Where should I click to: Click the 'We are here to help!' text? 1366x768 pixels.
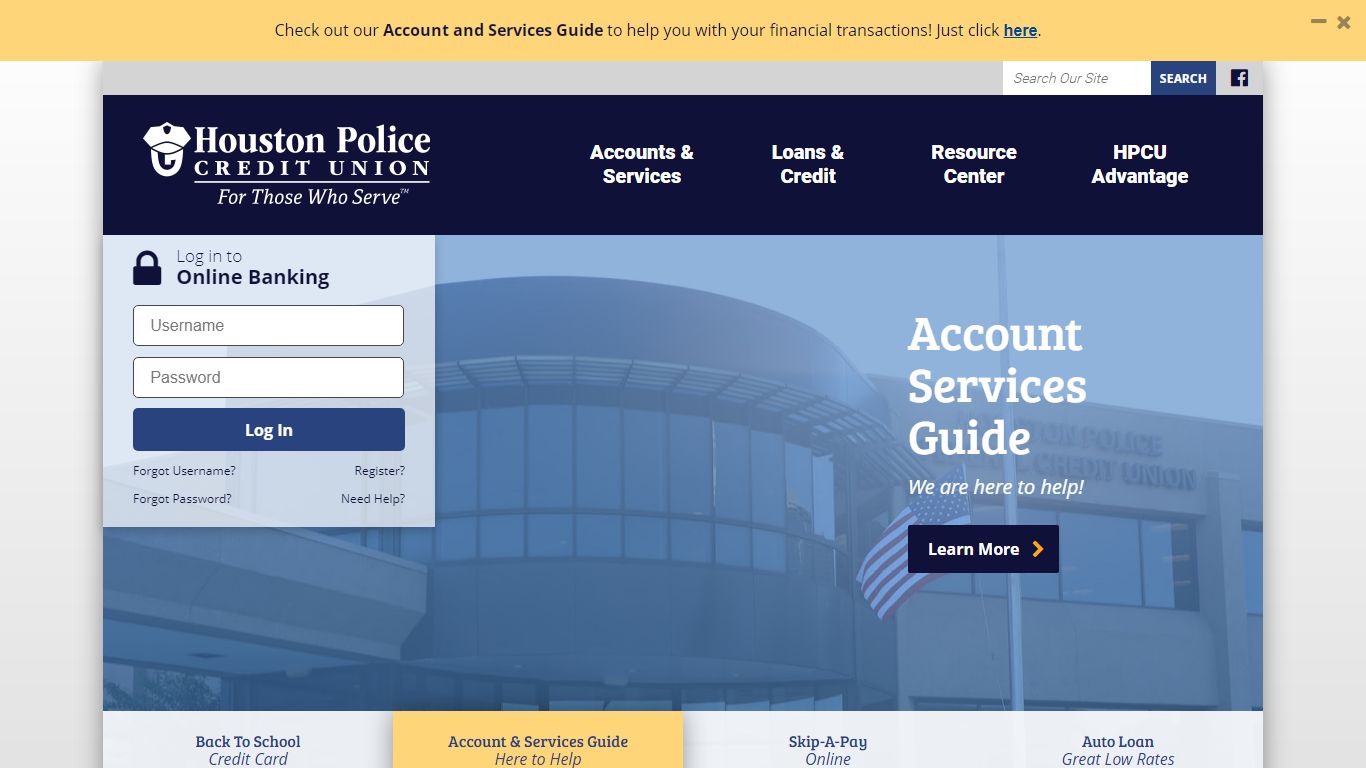point(996,488)
